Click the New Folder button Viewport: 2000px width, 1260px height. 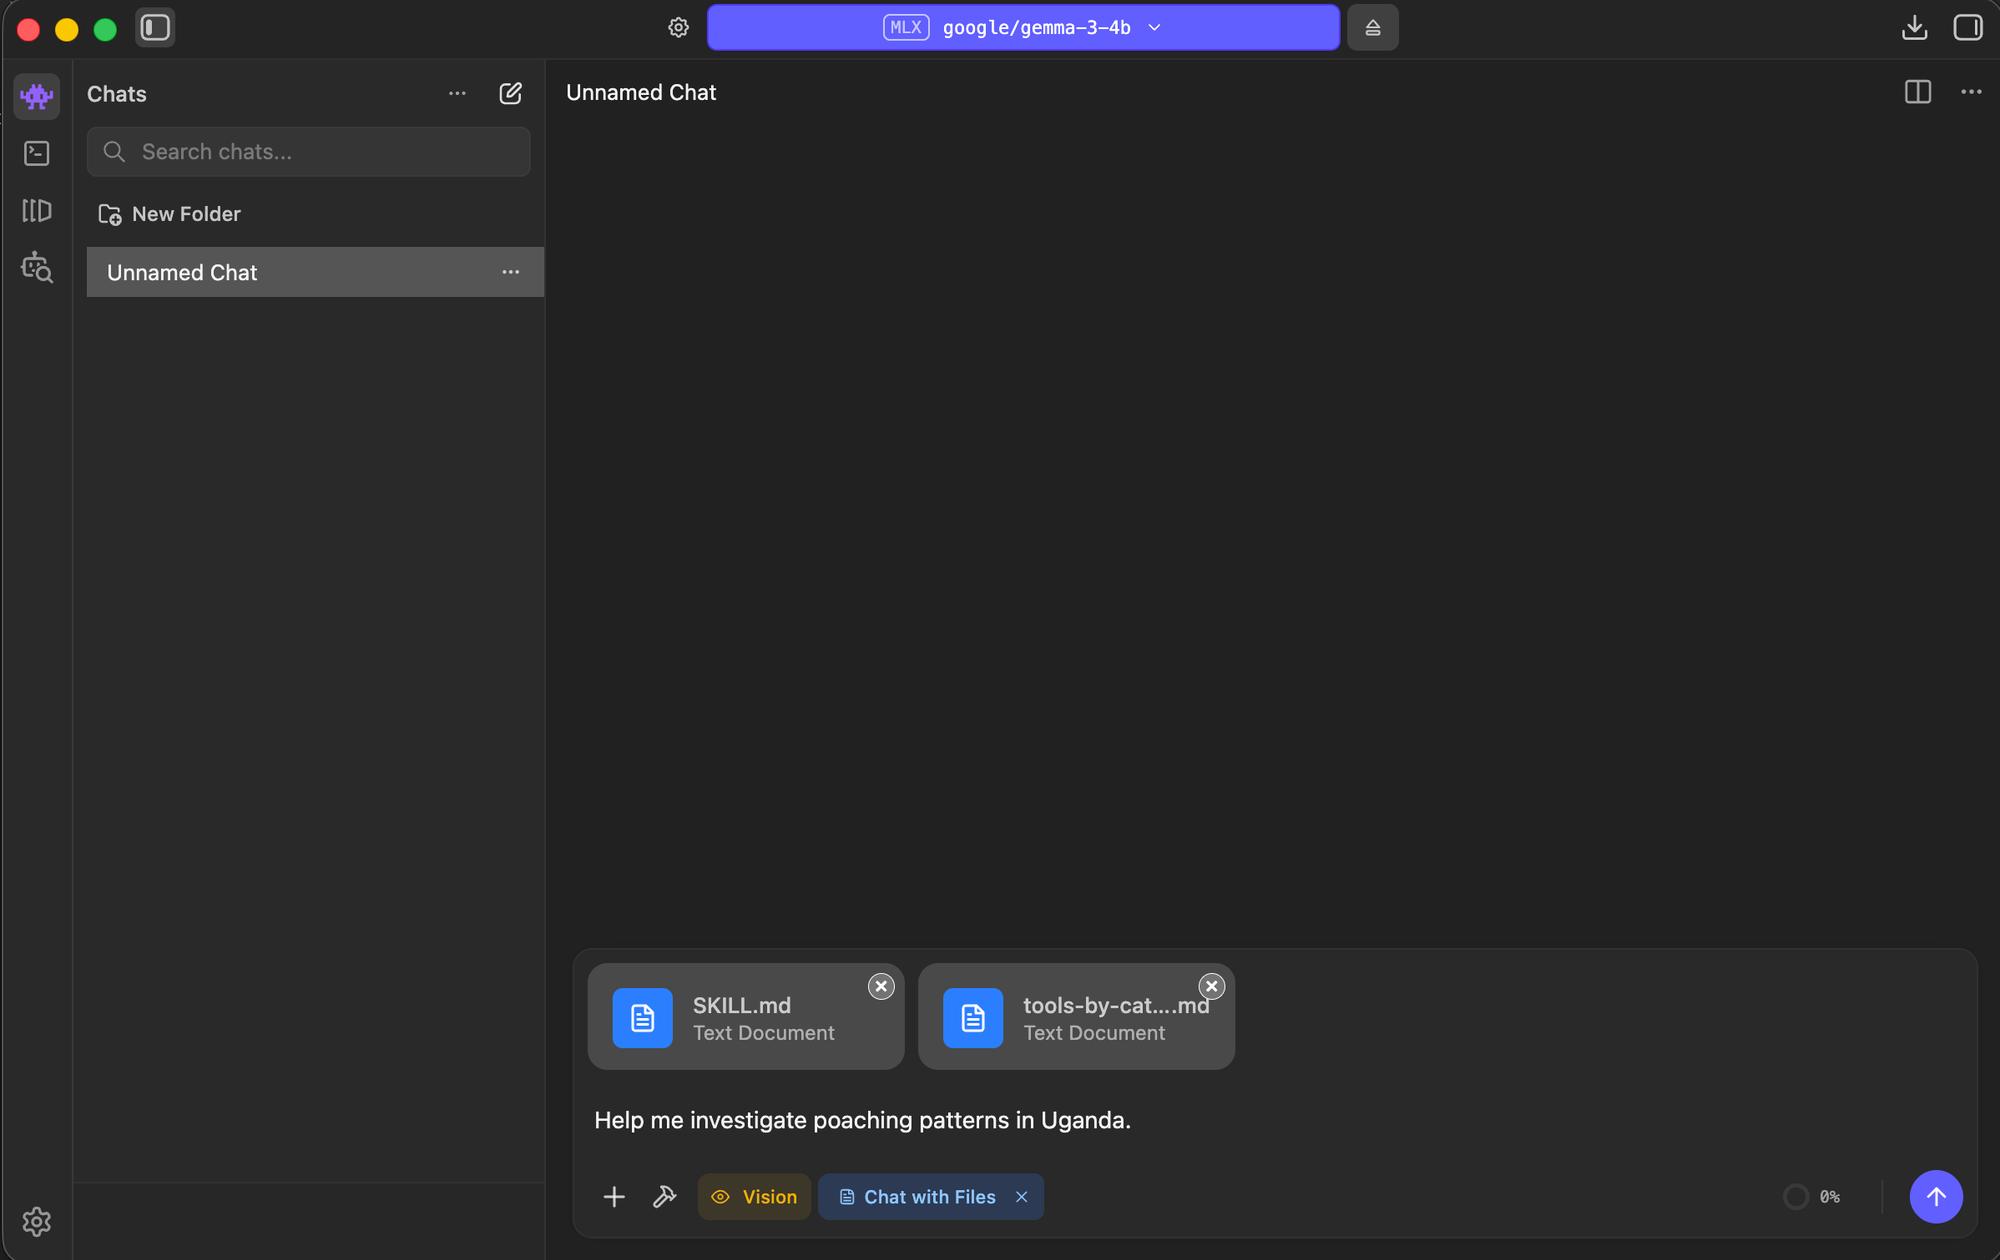tap(170, 214)
